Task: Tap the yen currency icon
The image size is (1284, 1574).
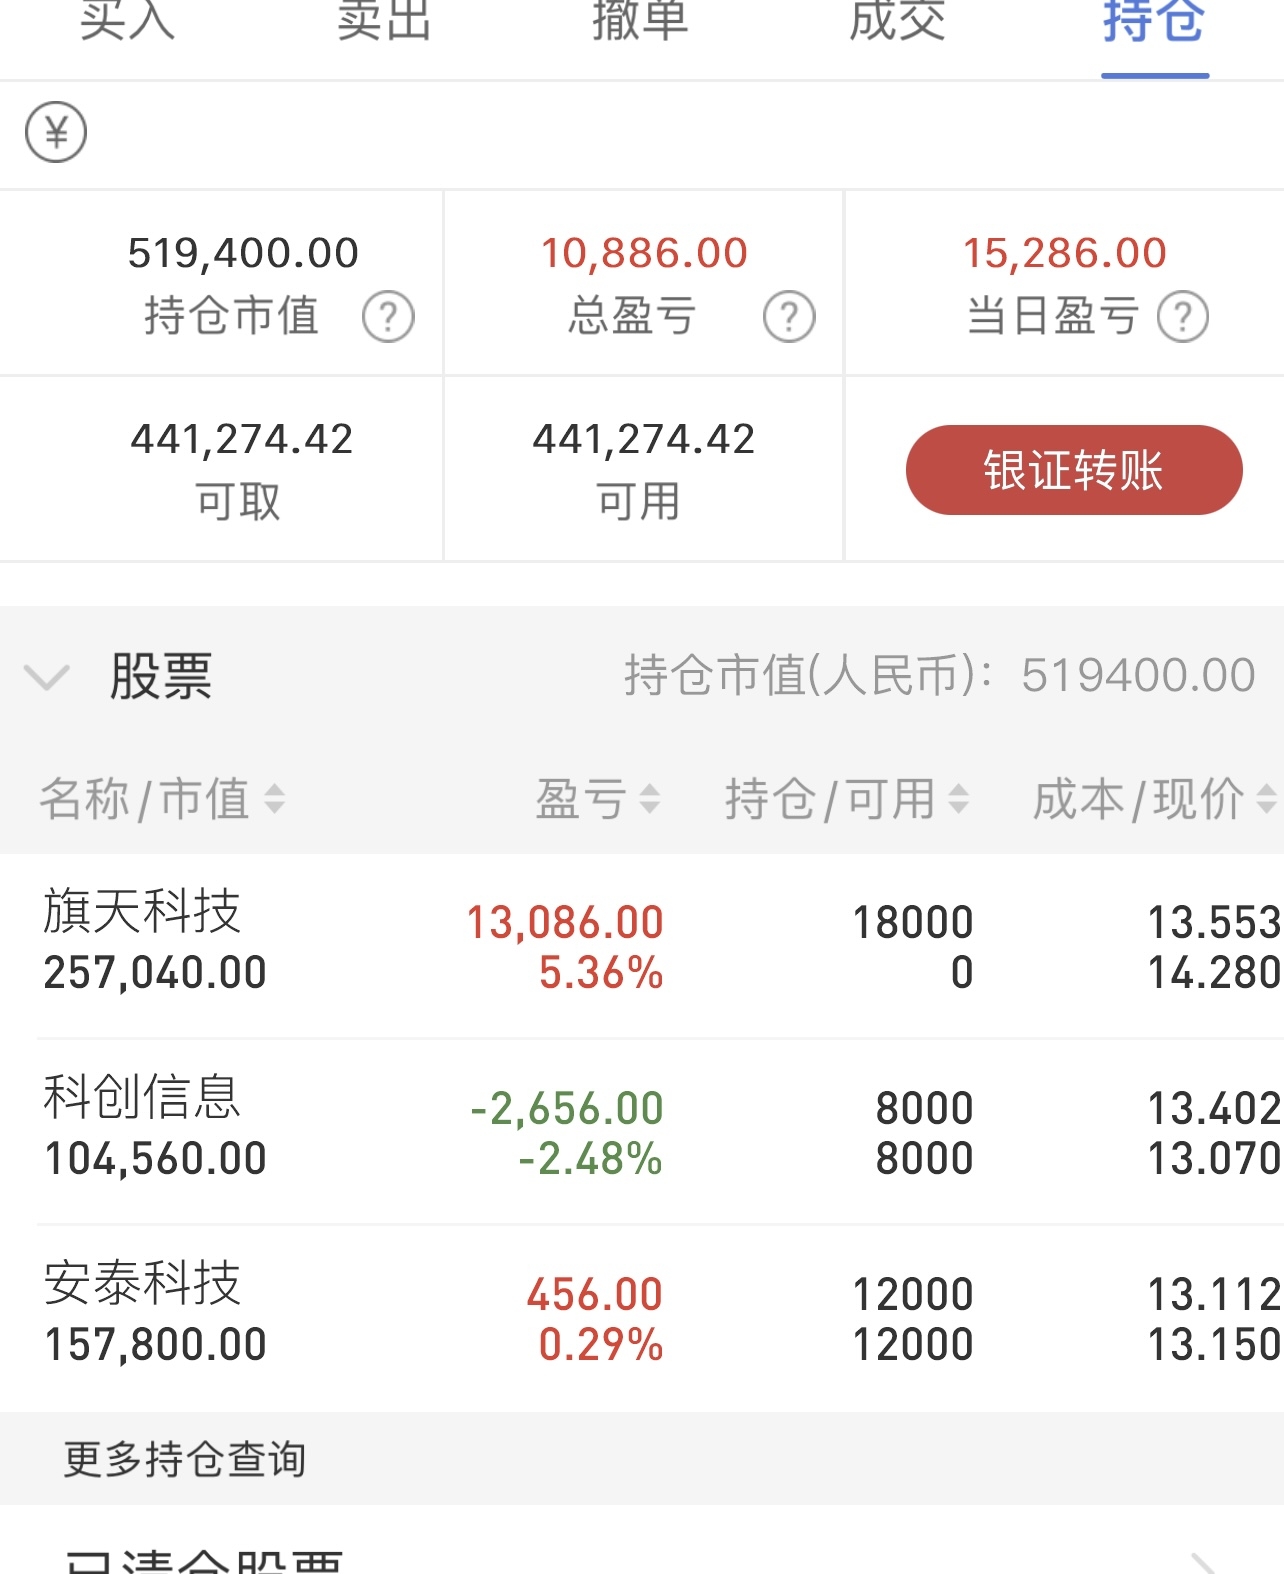Action: tap(56, 132)
